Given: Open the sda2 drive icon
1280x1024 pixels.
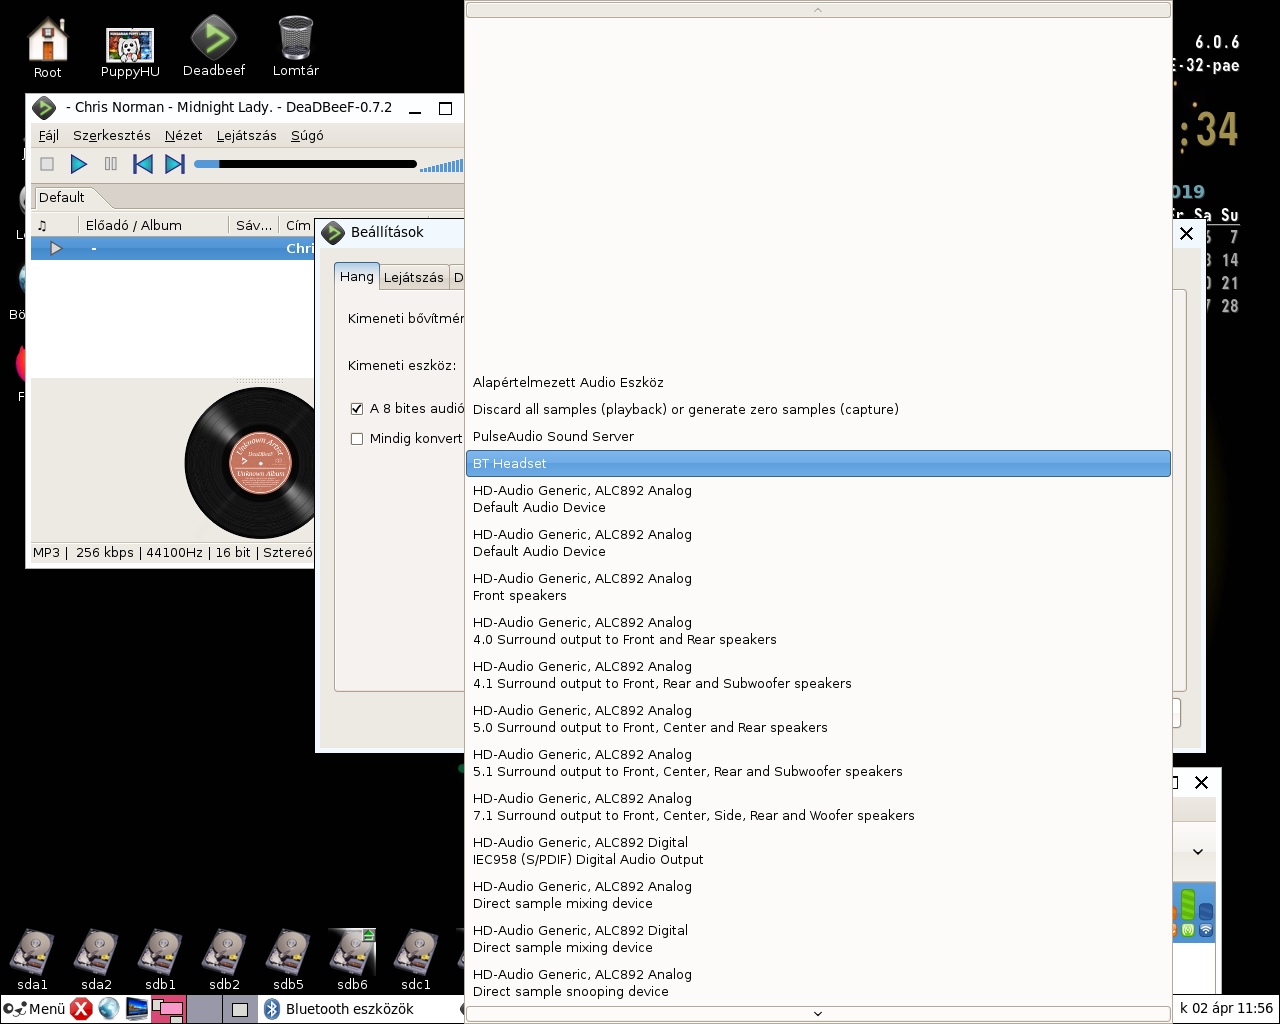Looking at the screenshot, I should (x=96, y=958).
